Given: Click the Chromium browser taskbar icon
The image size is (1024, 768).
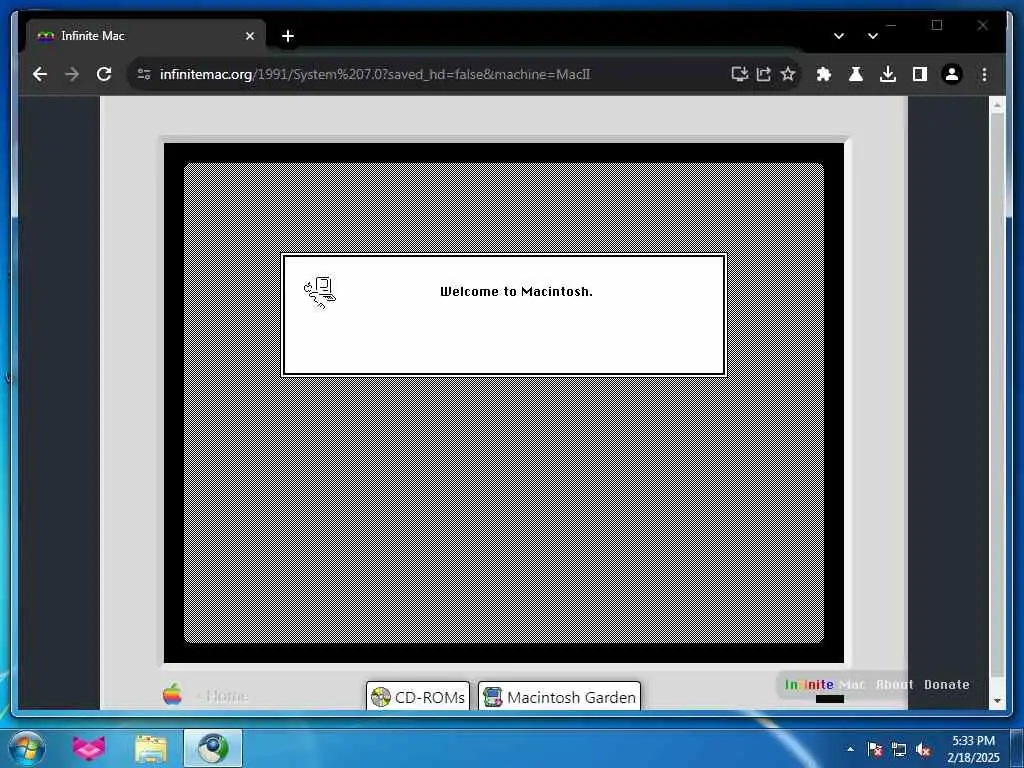Looking at the screenshot, I should point(213,748).
